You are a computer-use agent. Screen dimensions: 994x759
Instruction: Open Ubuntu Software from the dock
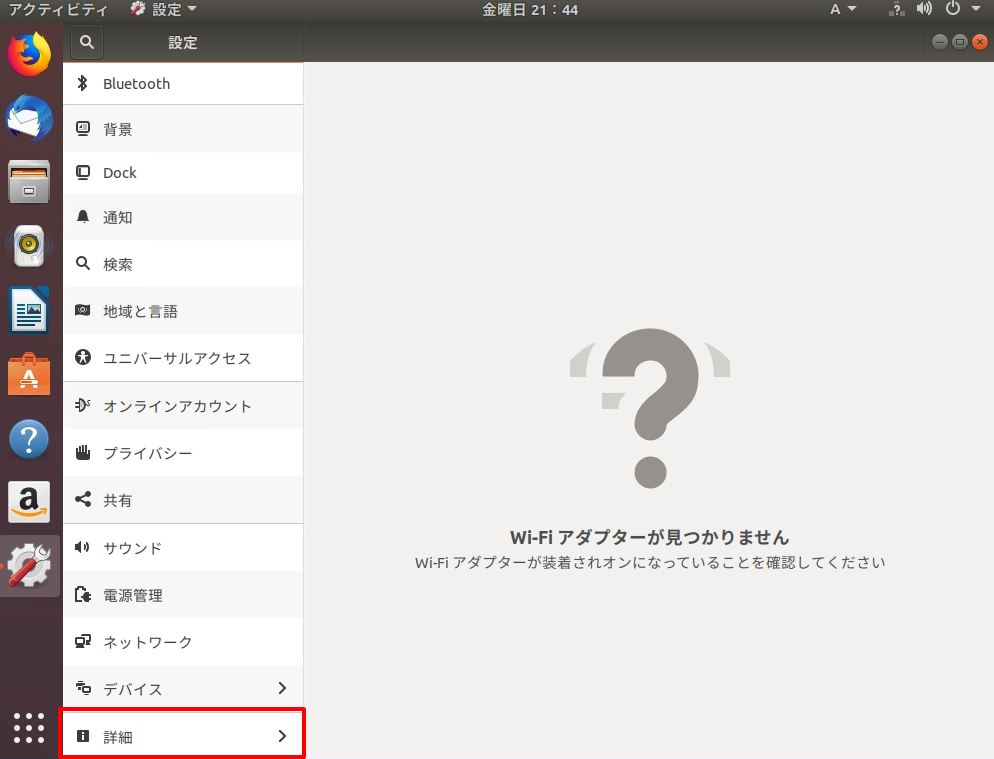point(29,374)
